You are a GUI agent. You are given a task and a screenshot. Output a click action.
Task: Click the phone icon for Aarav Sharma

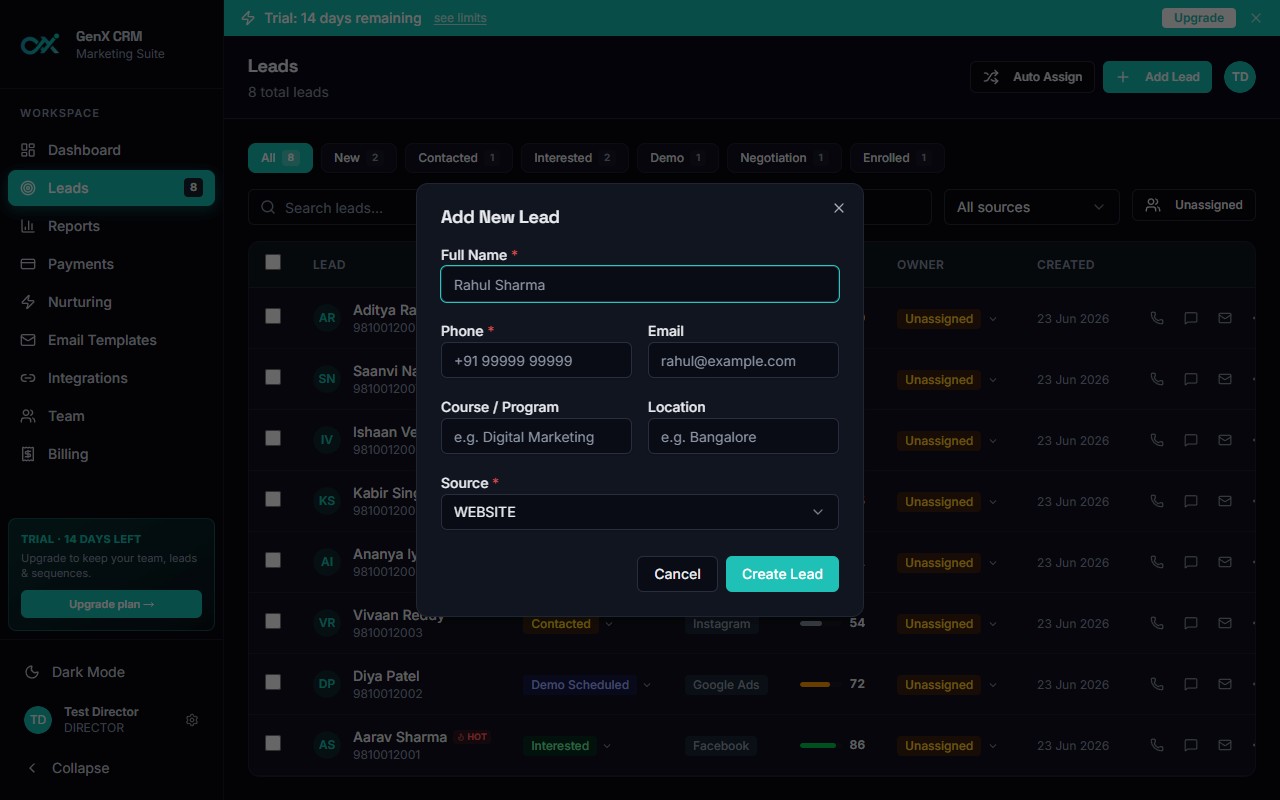coord(1157,745)
